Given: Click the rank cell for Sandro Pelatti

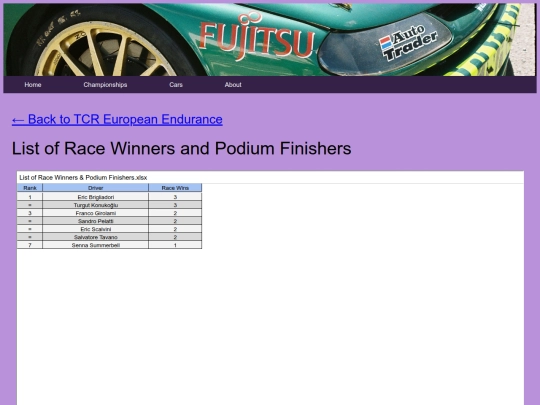Looking at the screenshot, I should click(30, 221).
